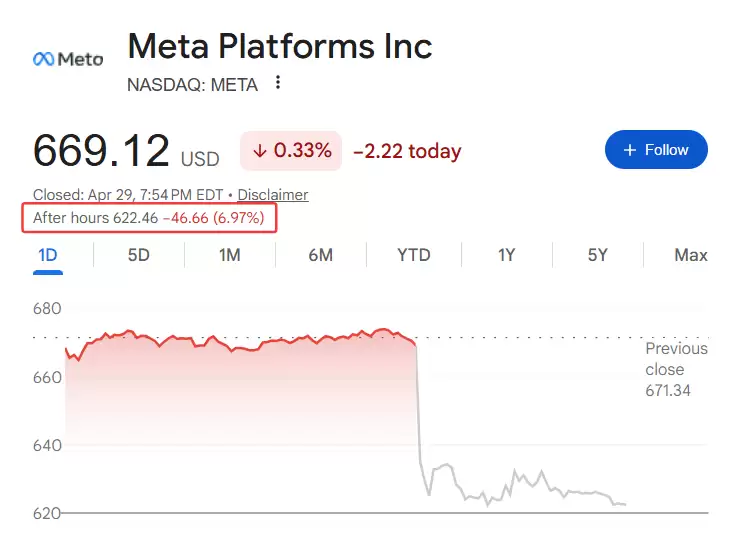Open the Disclaimer link

(273, 195)
